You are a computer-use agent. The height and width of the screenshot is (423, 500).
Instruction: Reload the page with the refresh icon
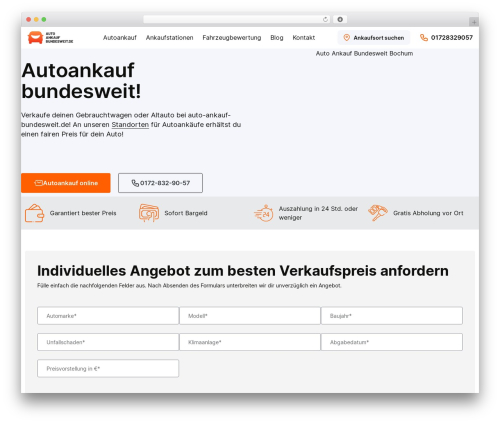(325, 19)
